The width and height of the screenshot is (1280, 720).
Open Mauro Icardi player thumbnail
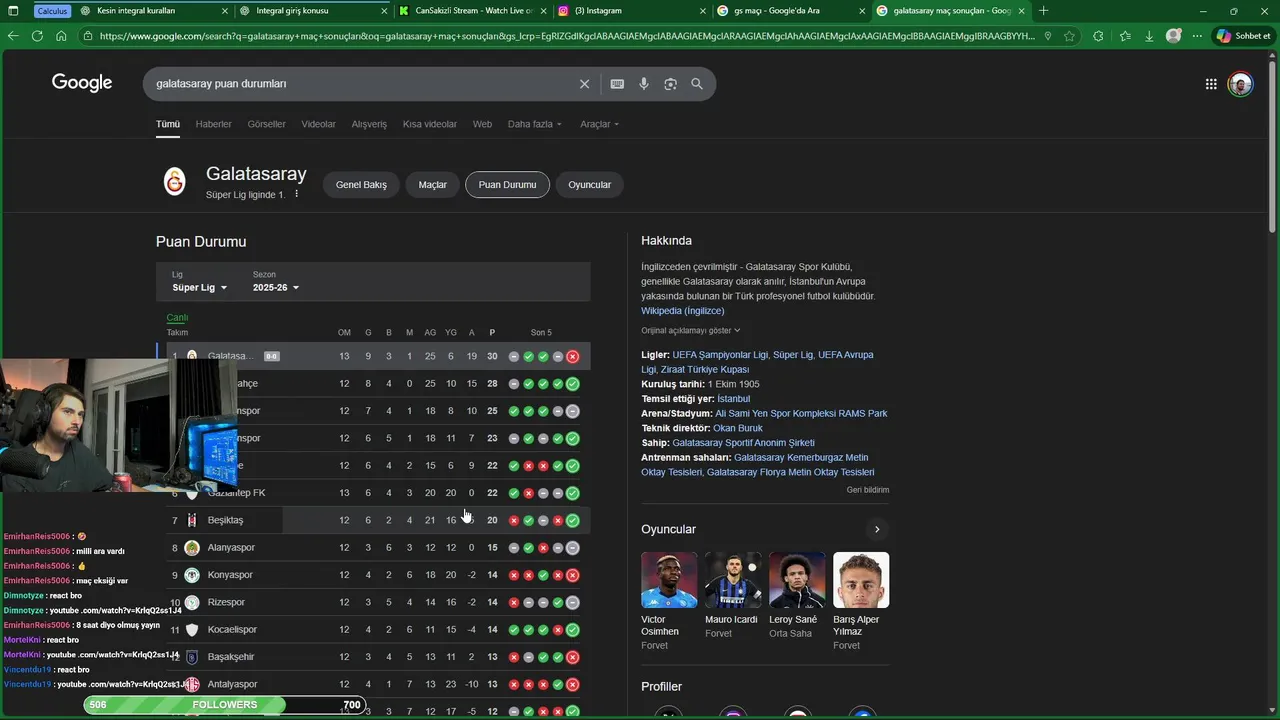tap(733, 580)
